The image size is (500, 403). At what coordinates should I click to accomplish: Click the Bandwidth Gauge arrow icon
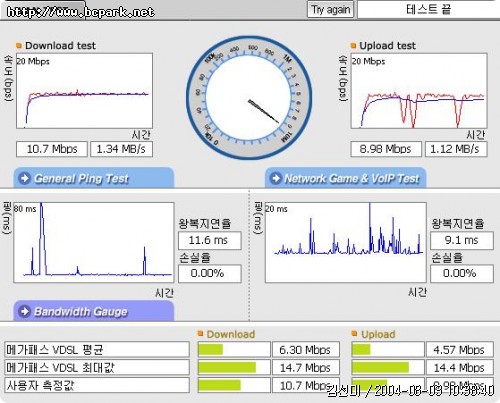tap(25, 311)
